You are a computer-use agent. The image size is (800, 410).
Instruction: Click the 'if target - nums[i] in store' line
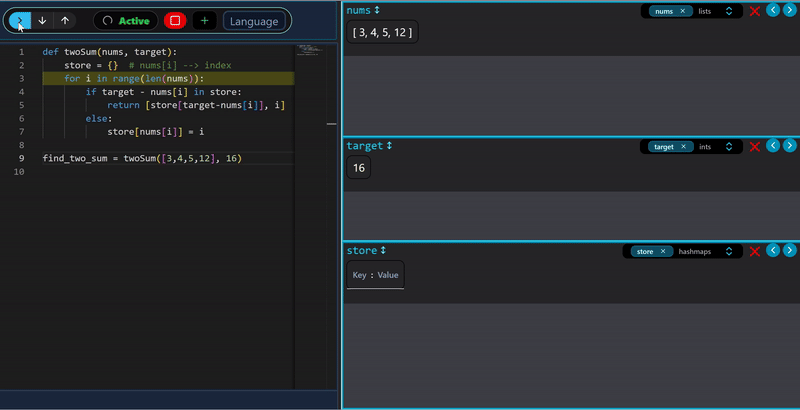163,92
